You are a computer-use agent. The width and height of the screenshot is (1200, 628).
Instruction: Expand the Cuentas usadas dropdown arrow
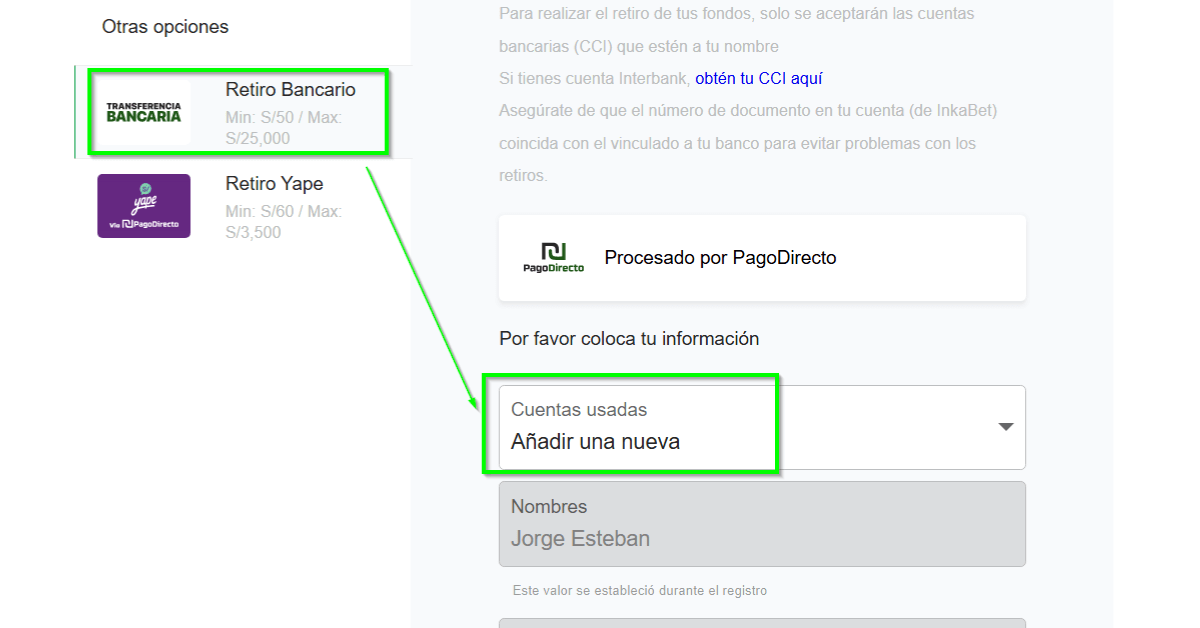pyautogui.click(x=1006, y=427)
